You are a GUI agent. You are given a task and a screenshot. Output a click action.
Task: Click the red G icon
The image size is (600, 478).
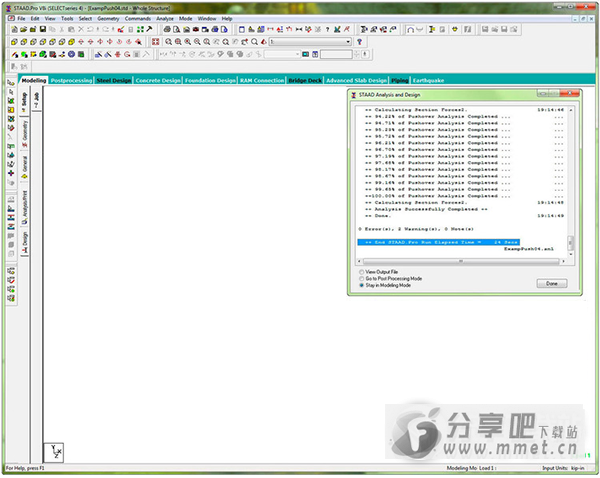click(127, 54)
